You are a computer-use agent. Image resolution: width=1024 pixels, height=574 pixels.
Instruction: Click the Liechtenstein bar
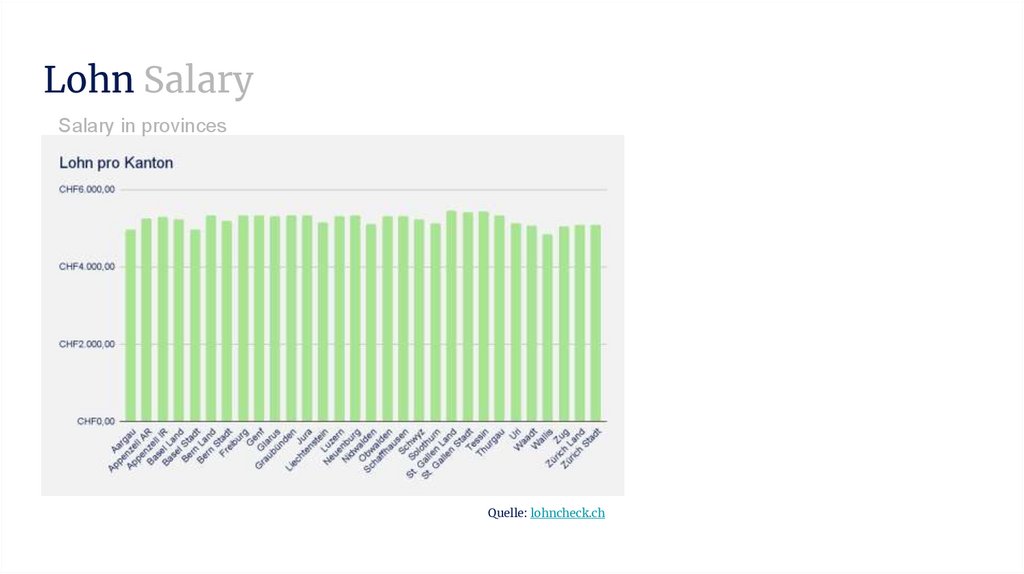pos(323,321)
